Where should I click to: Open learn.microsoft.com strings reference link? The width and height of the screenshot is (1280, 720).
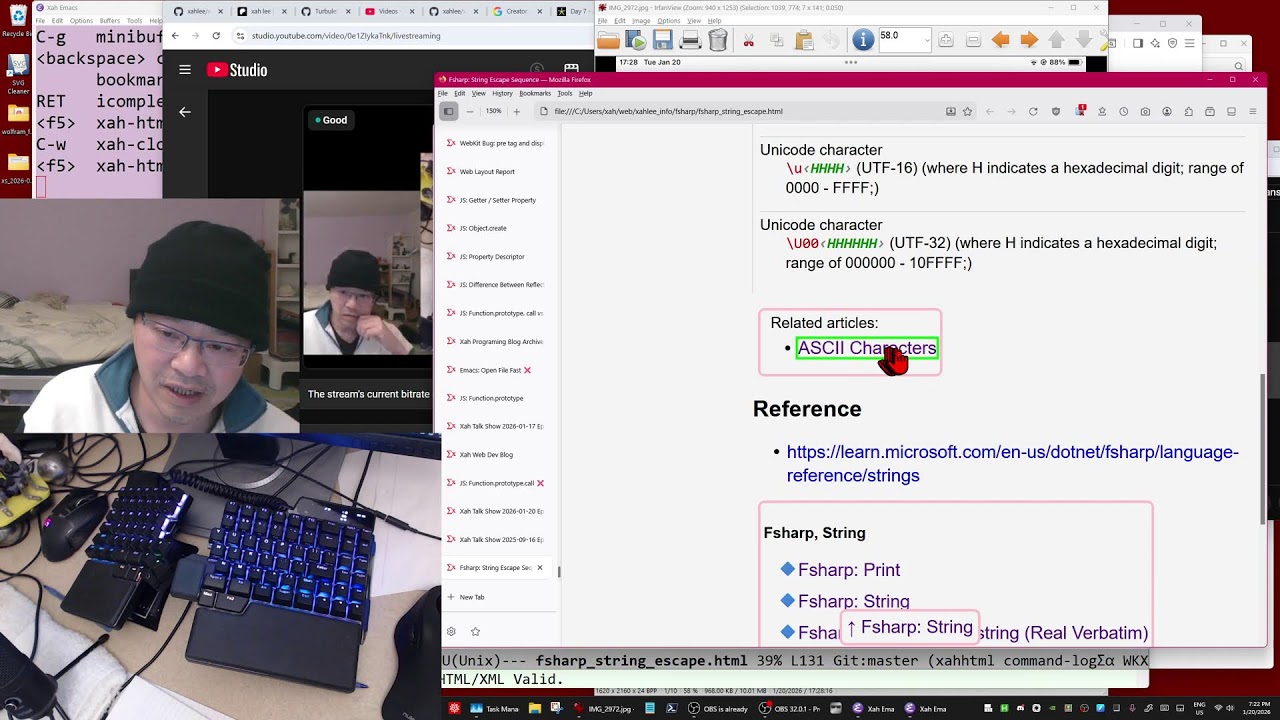coord(1012,463)
